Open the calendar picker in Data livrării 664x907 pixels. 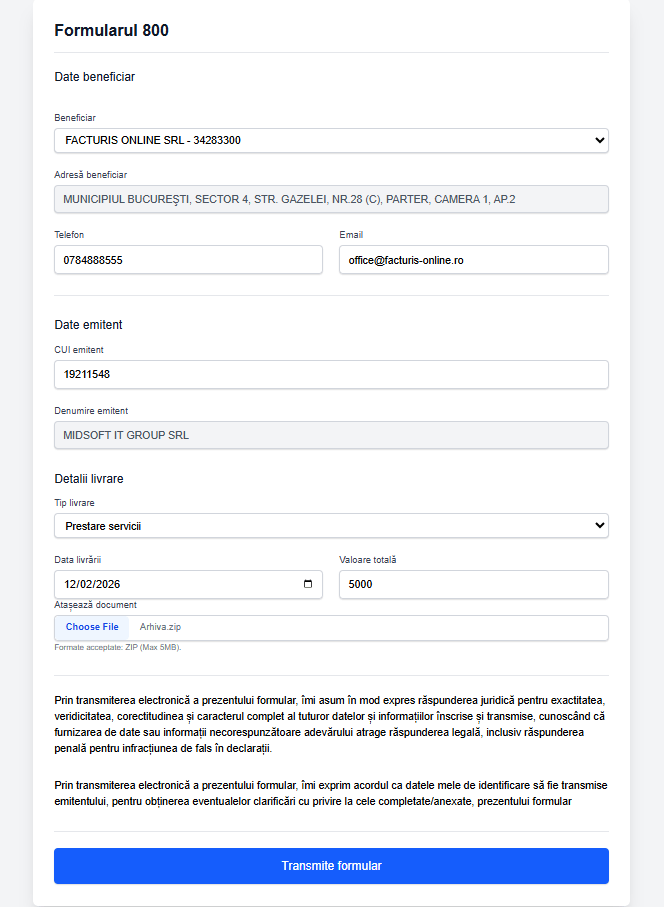click(x=307, y=584)
